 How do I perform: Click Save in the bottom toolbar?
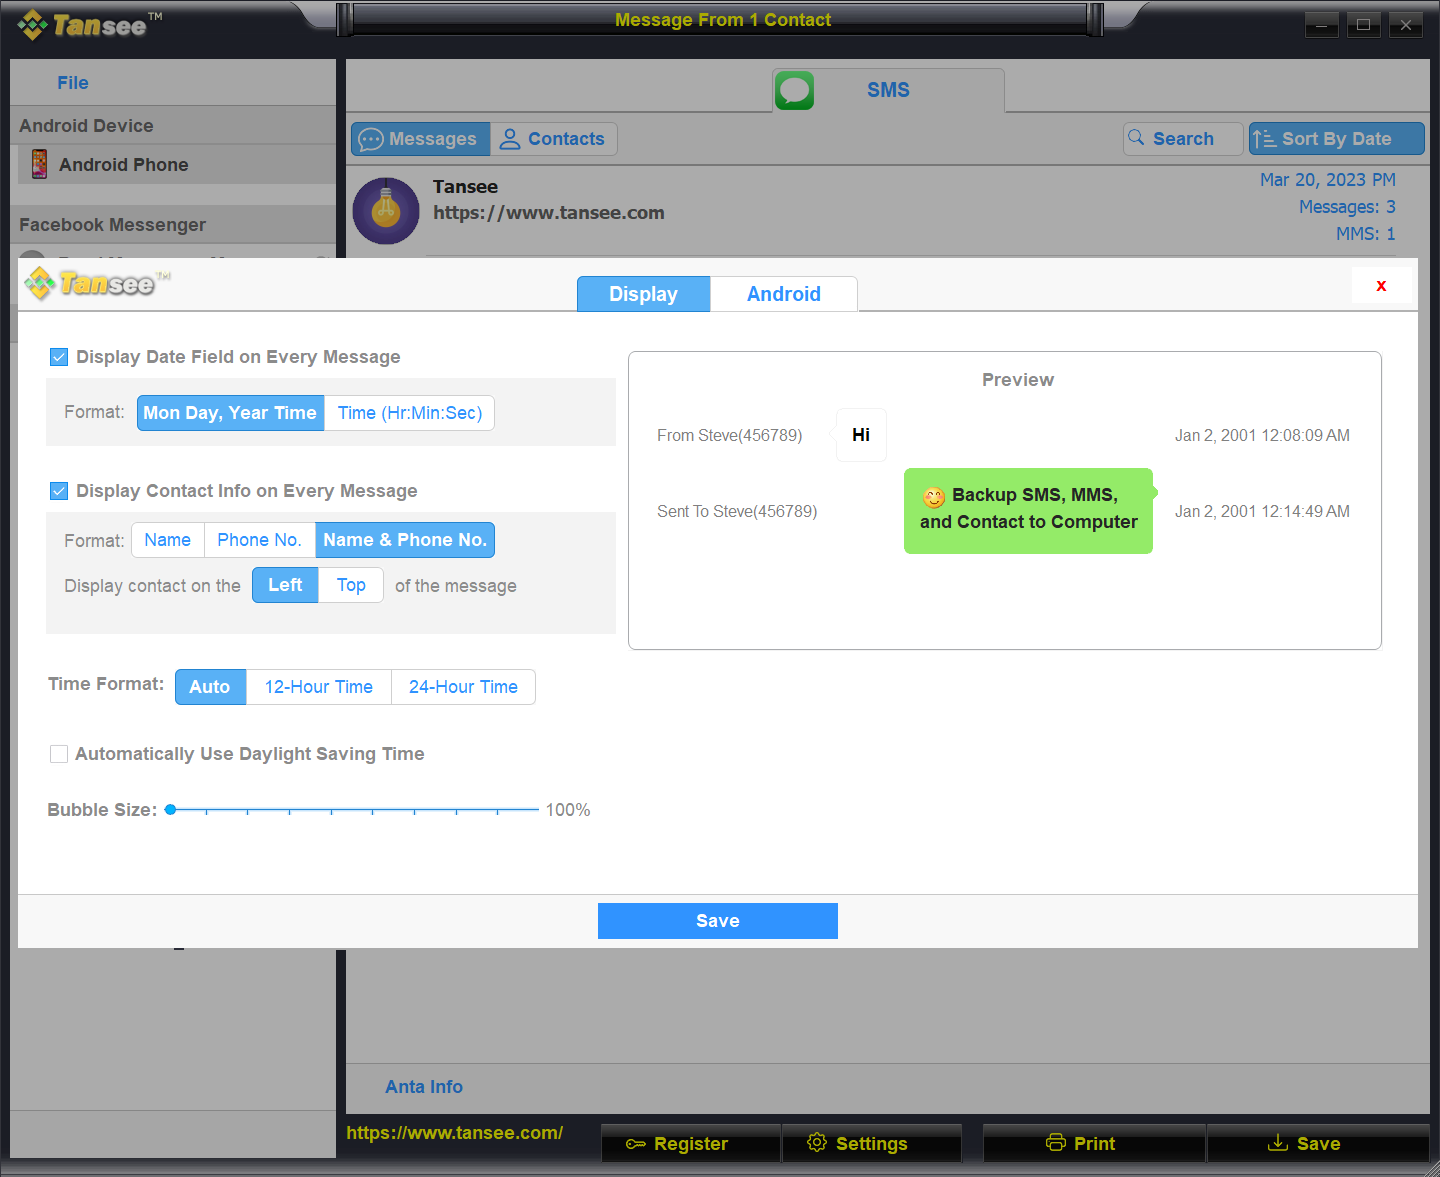tap(1318, 1143)
